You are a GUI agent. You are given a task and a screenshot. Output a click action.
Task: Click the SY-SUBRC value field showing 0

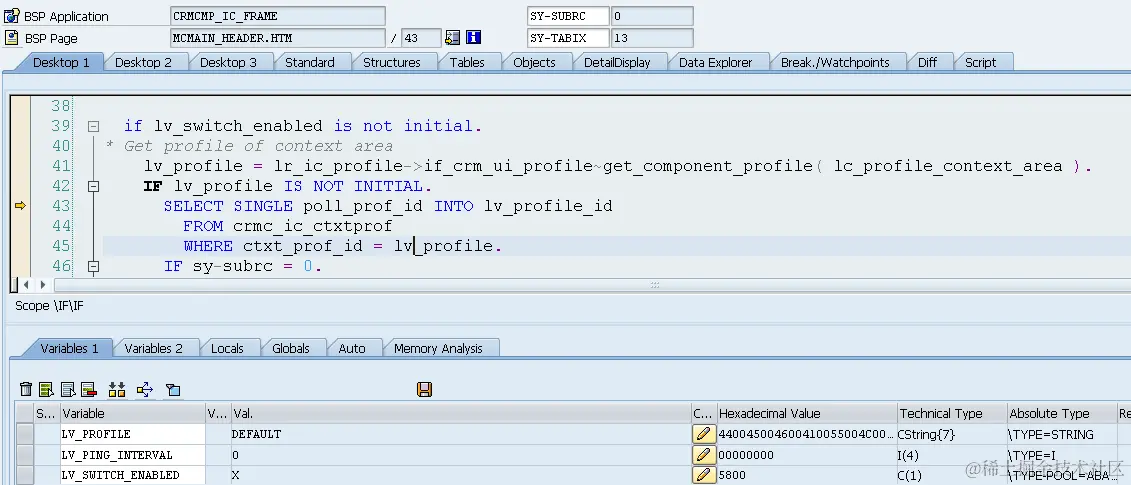pos(652,16)
